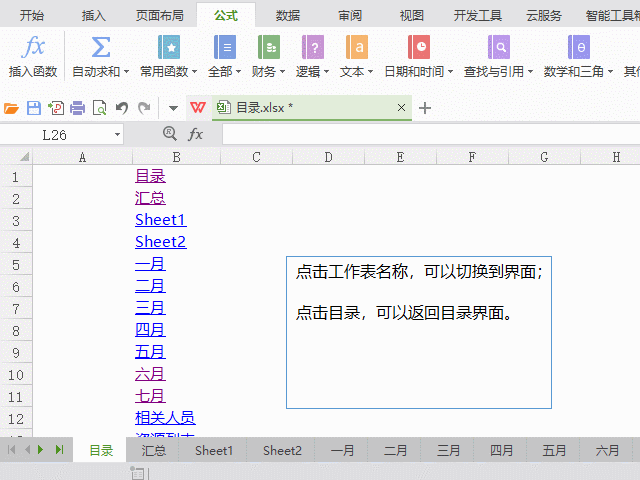Click the 相关人员 hyperlink
This screenshot has height=480, width=640.
coord(165,418)
